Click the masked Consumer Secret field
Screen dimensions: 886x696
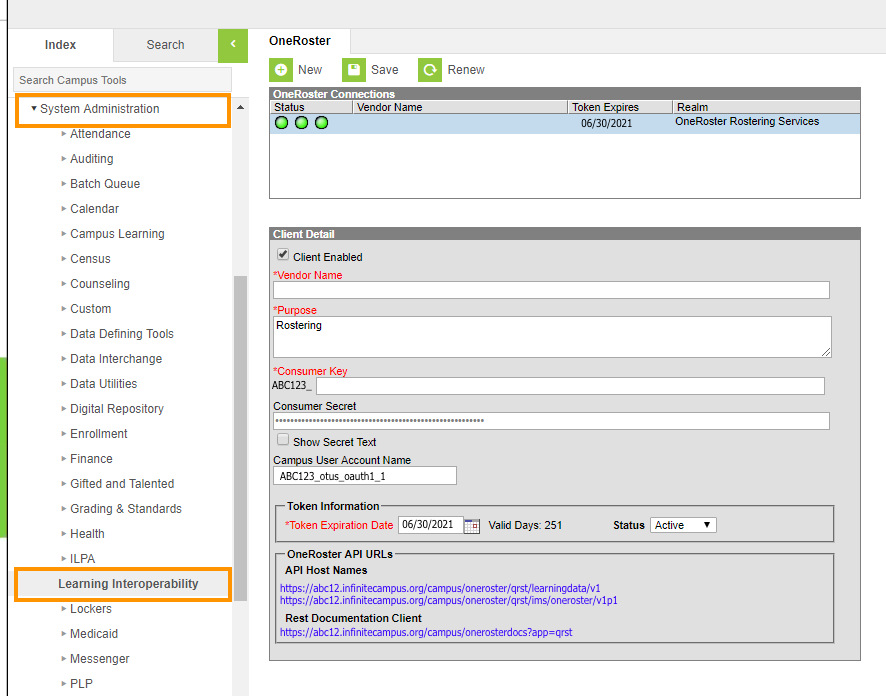[x=551, y=421]
